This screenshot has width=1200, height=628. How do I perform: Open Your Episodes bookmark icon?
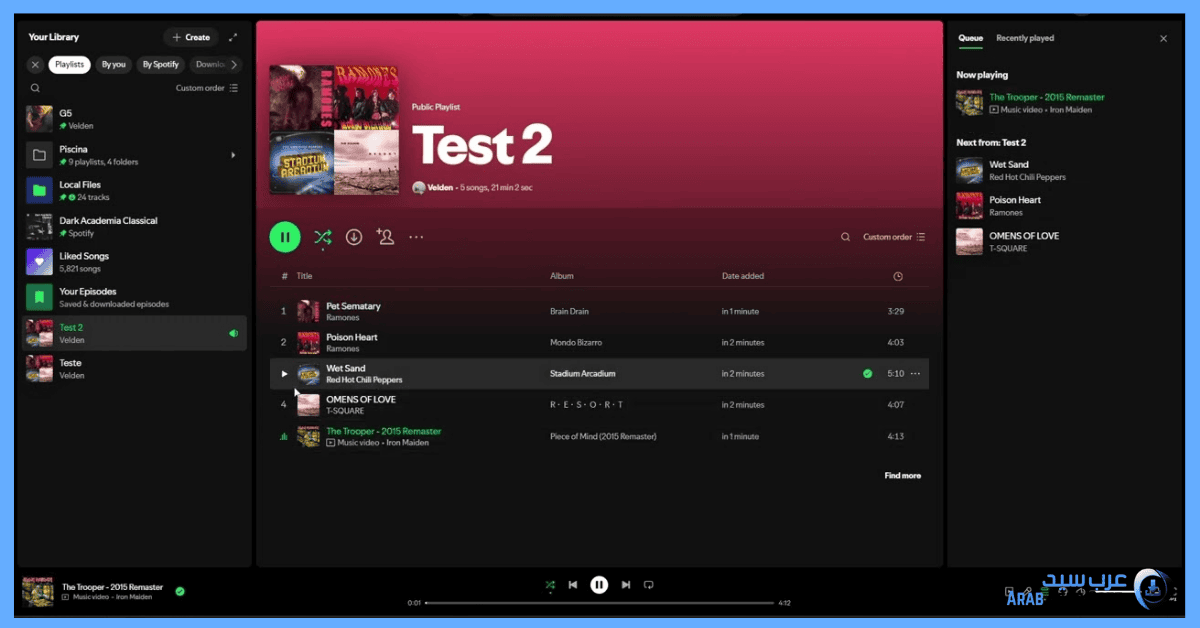[x=39, y=297]
